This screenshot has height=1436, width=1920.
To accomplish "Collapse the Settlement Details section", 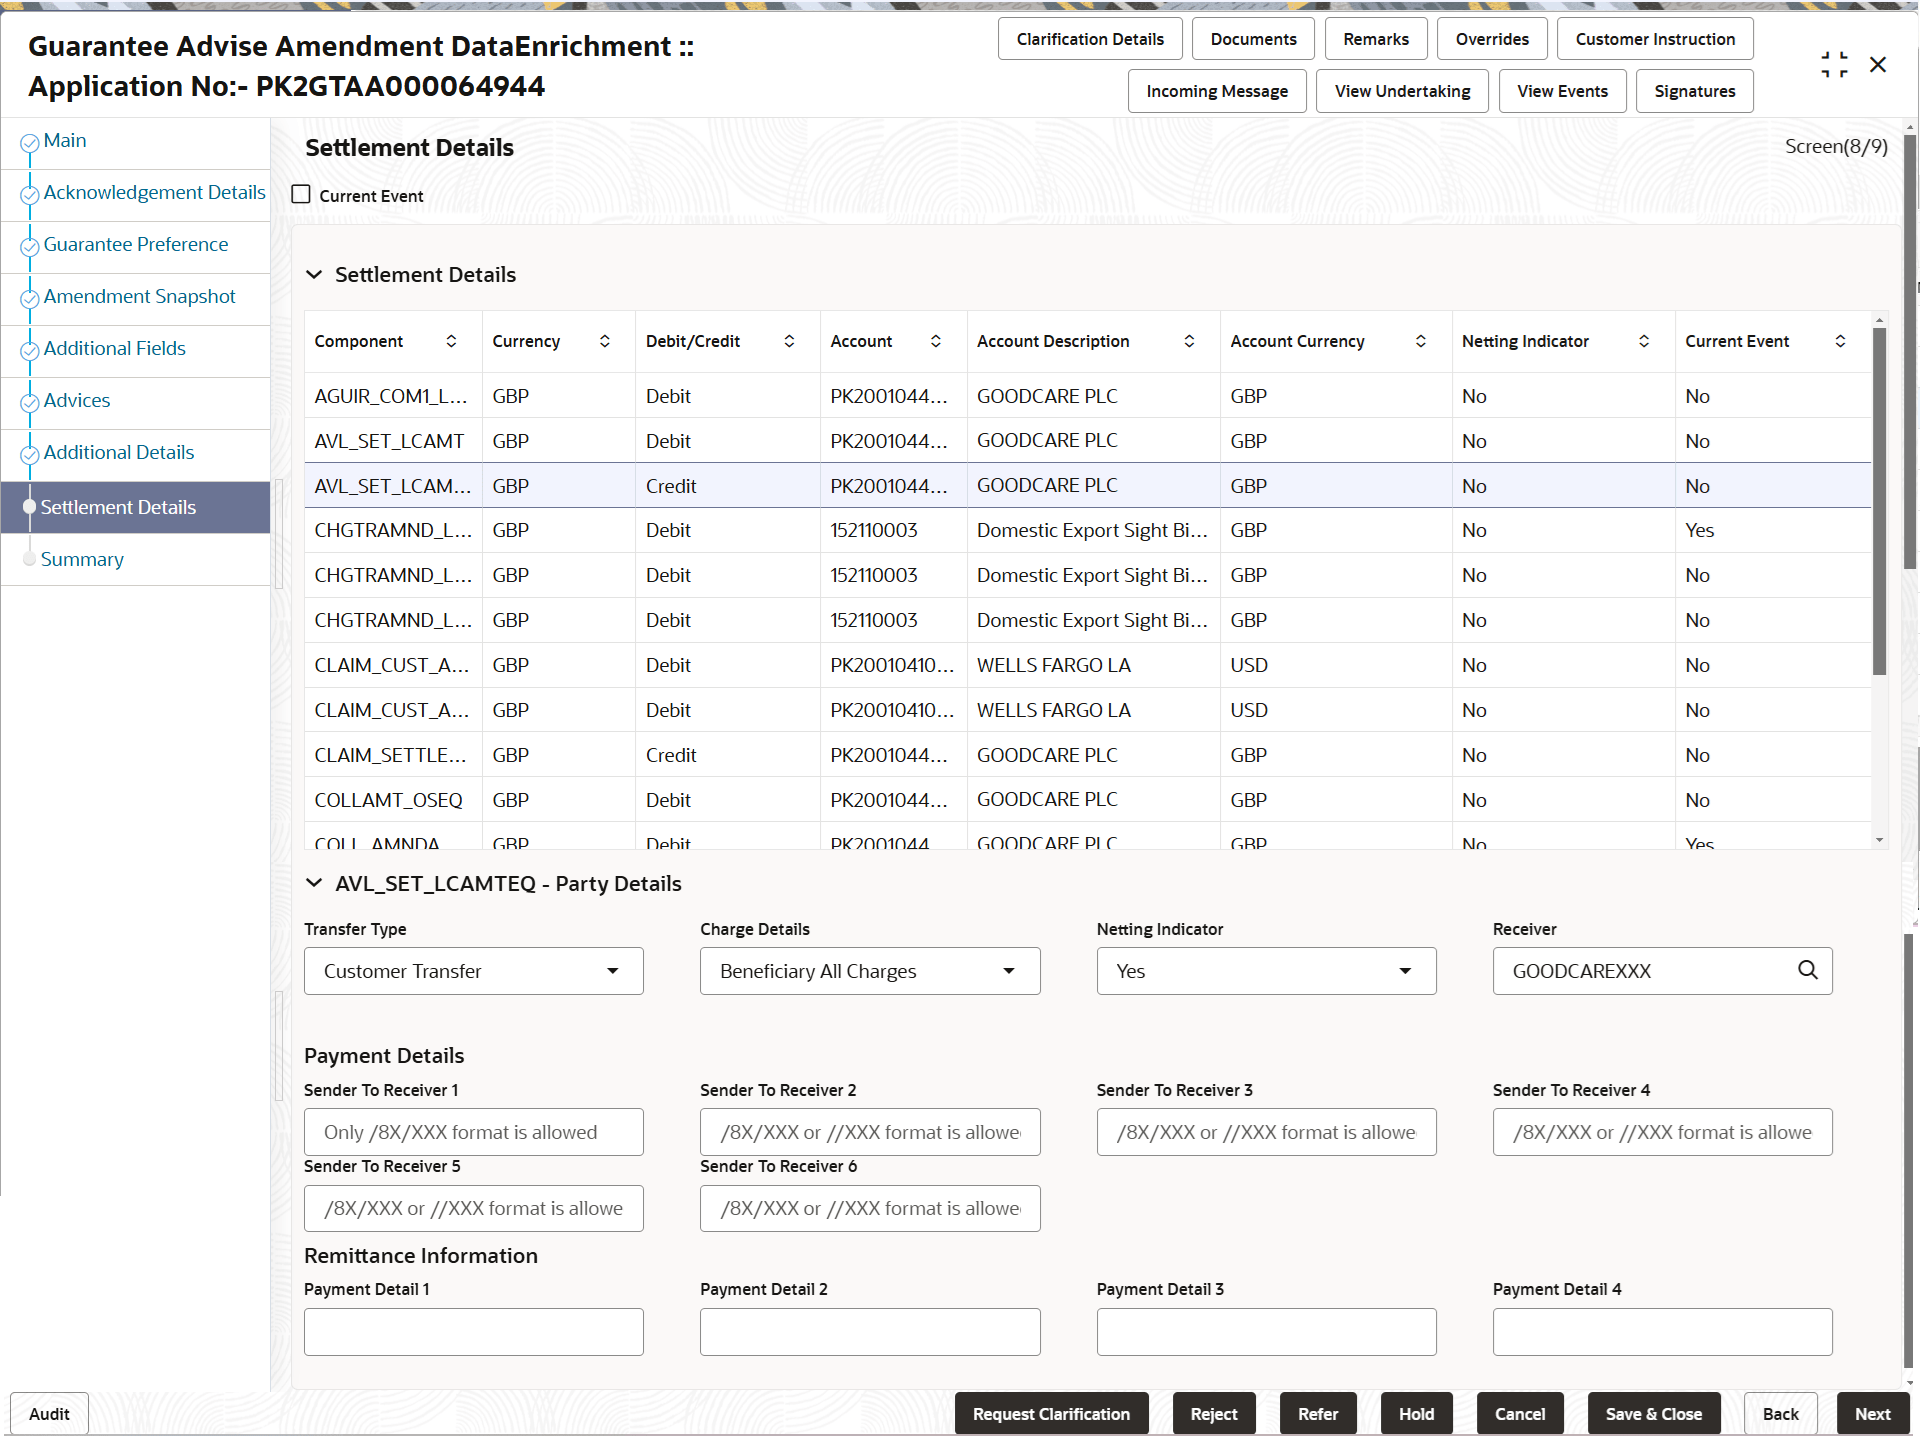I will click(315, 275).
